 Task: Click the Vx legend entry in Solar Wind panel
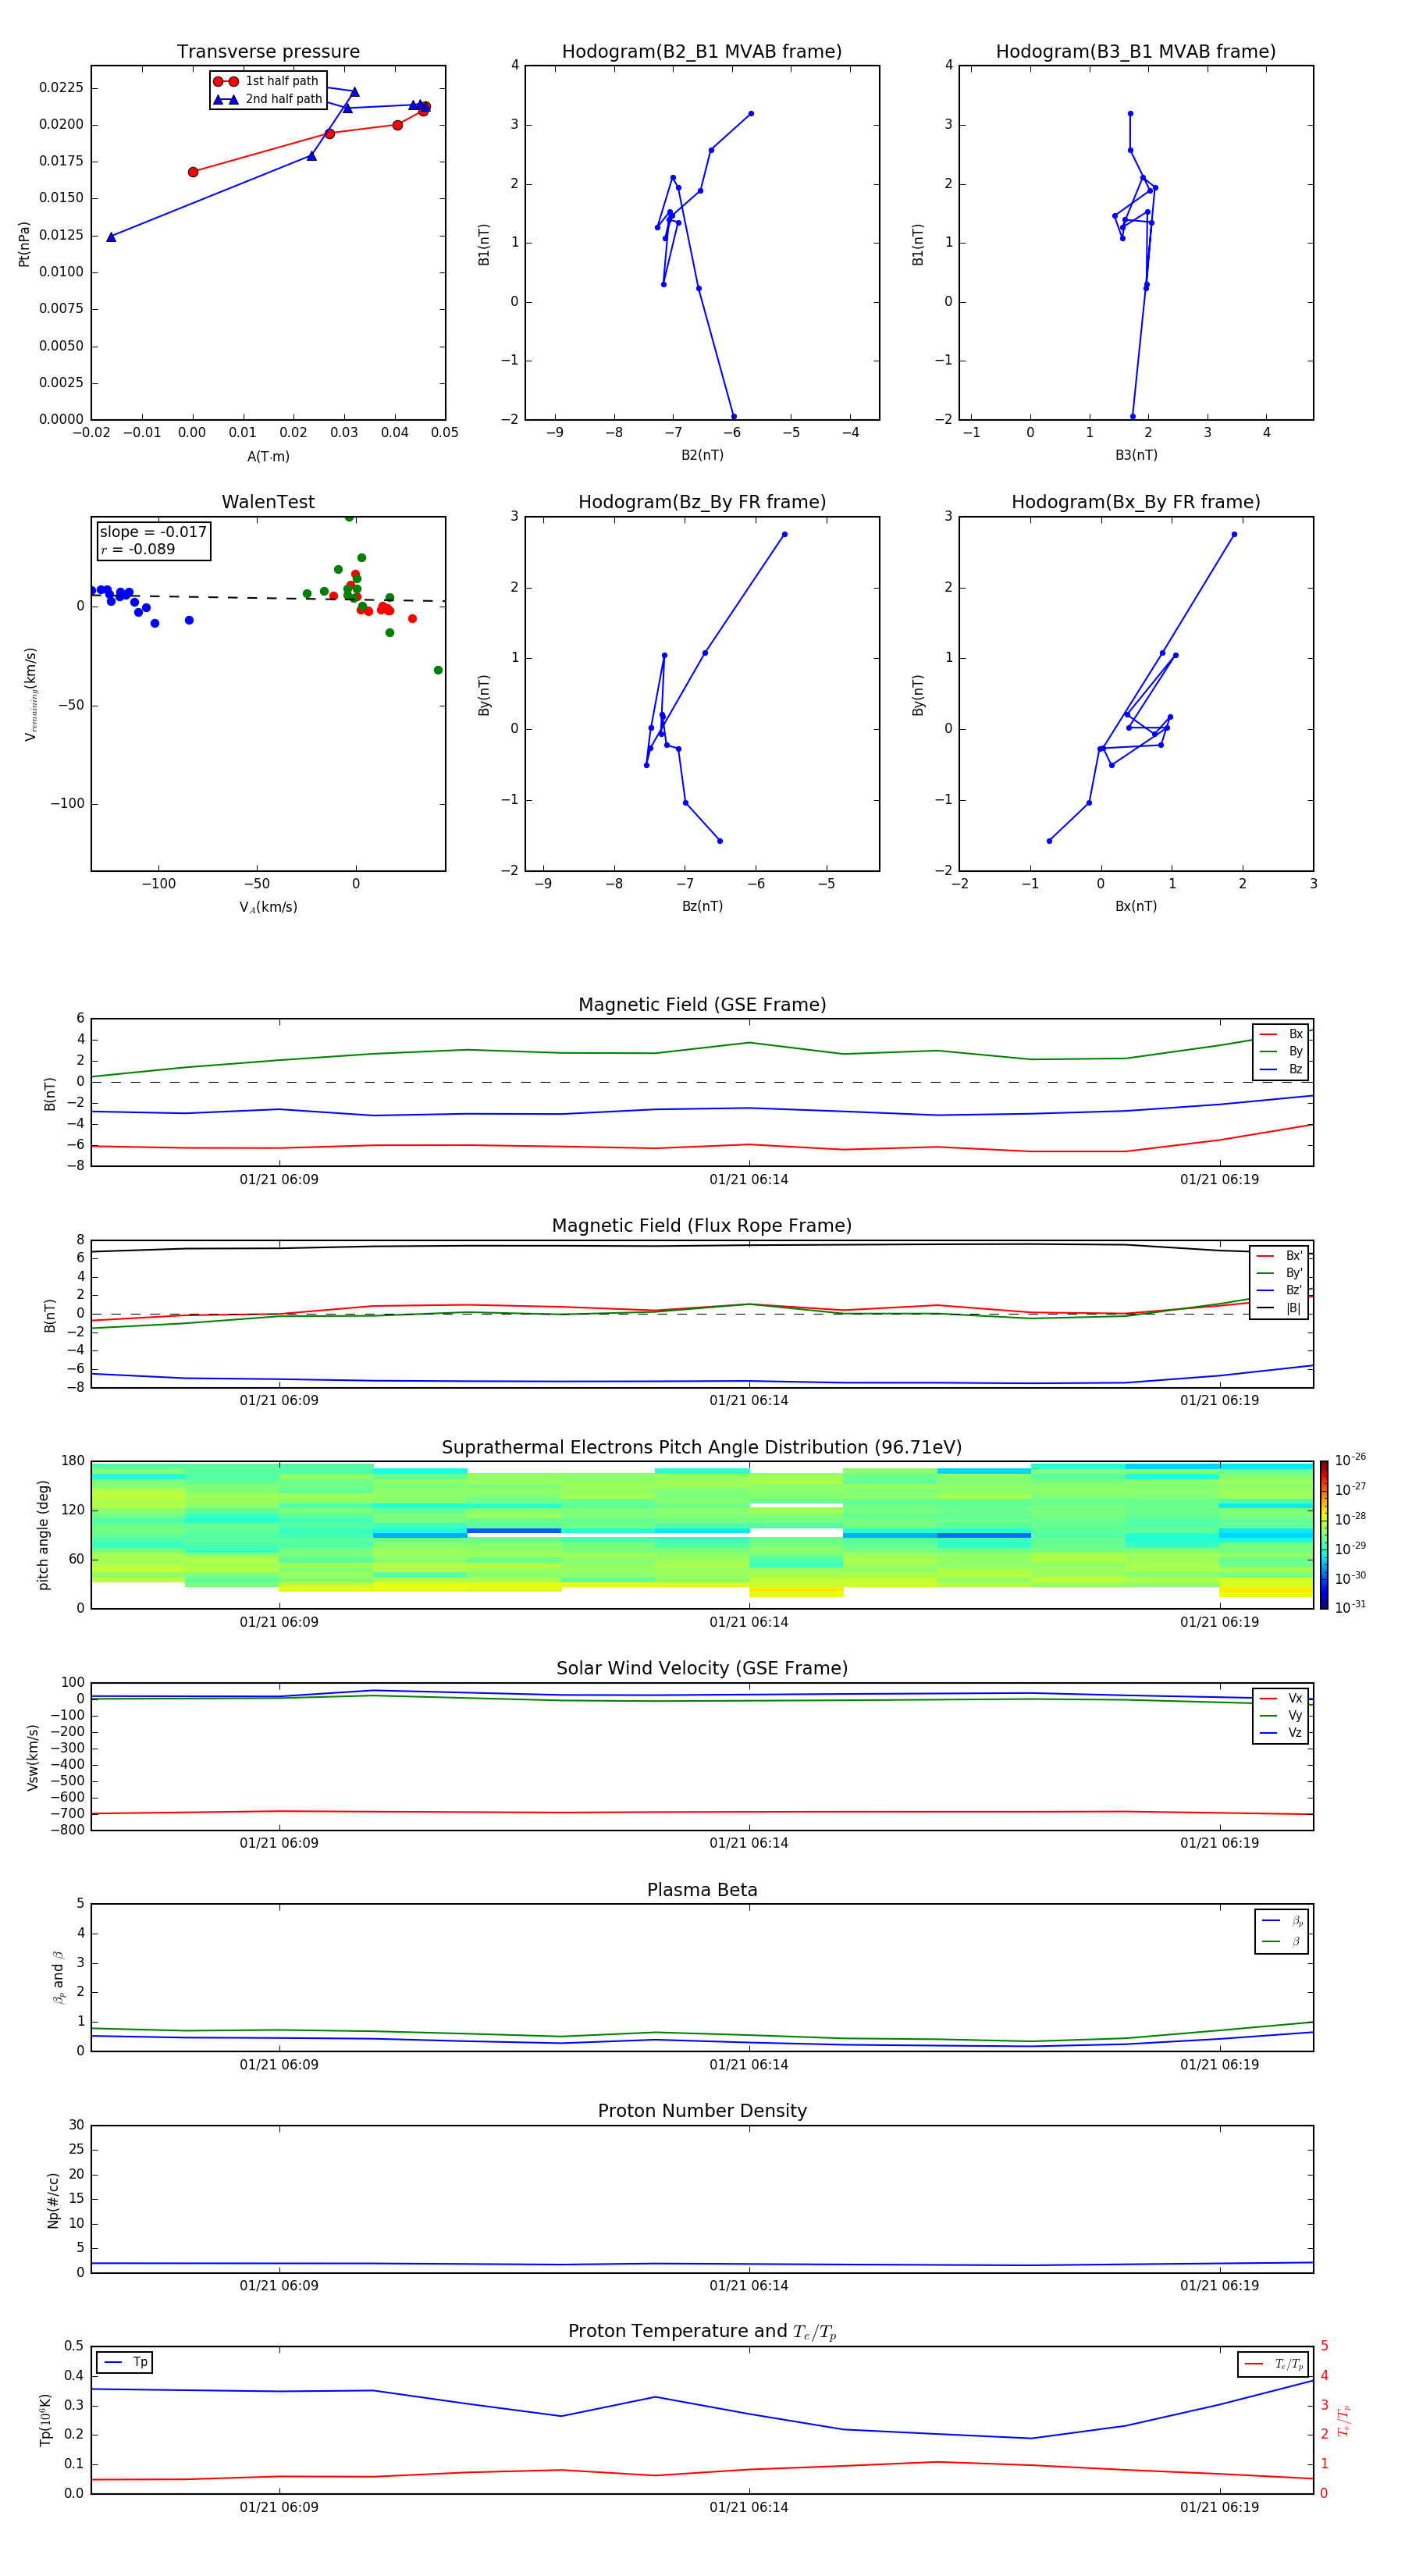click(x=1281, y=1698)
